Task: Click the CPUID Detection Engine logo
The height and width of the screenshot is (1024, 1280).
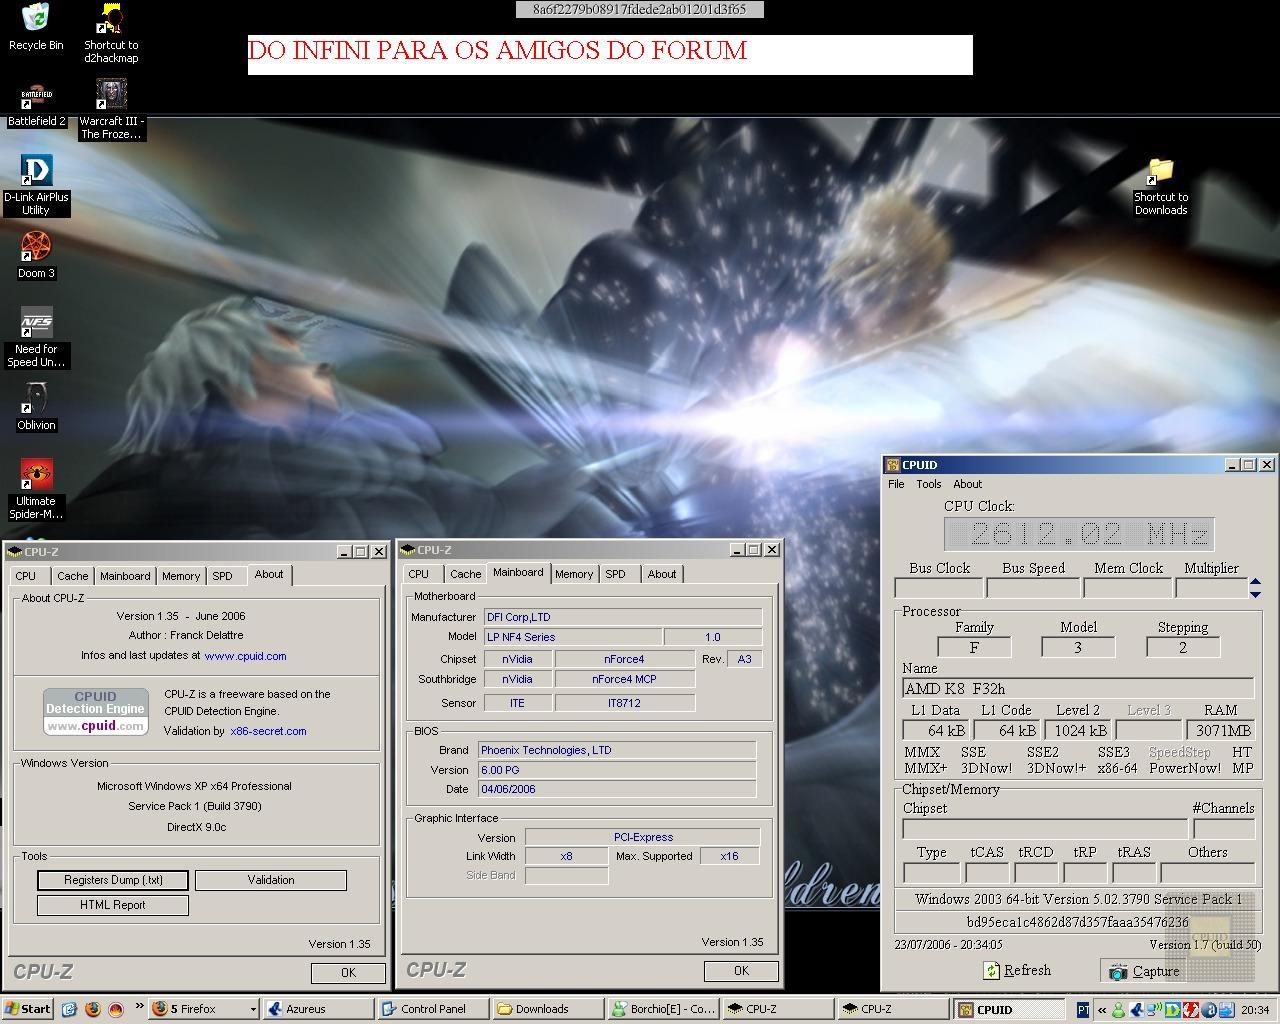Action: click(96, 712)
